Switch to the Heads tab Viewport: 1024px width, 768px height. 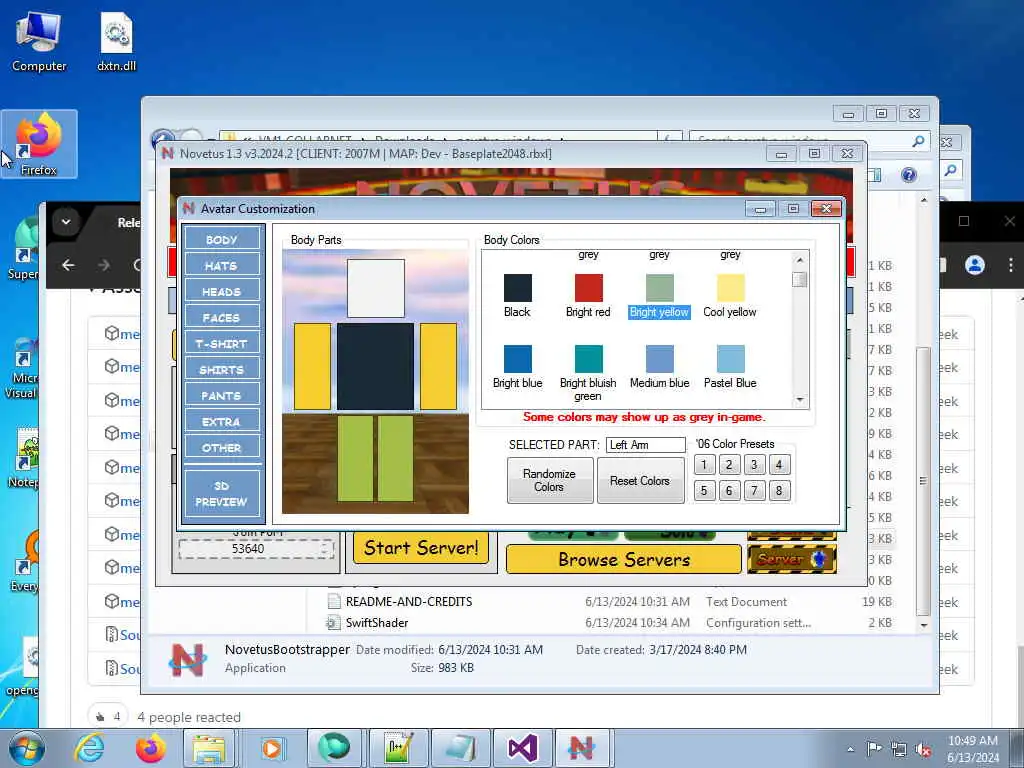222,291
